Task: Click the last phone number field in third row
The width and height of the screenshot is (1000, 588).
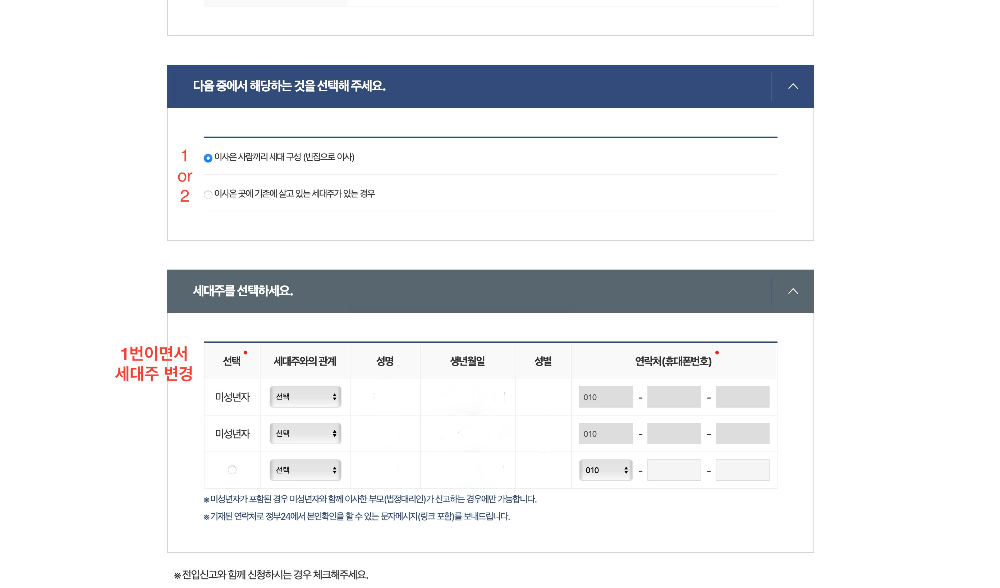Action: pos(742,470)
